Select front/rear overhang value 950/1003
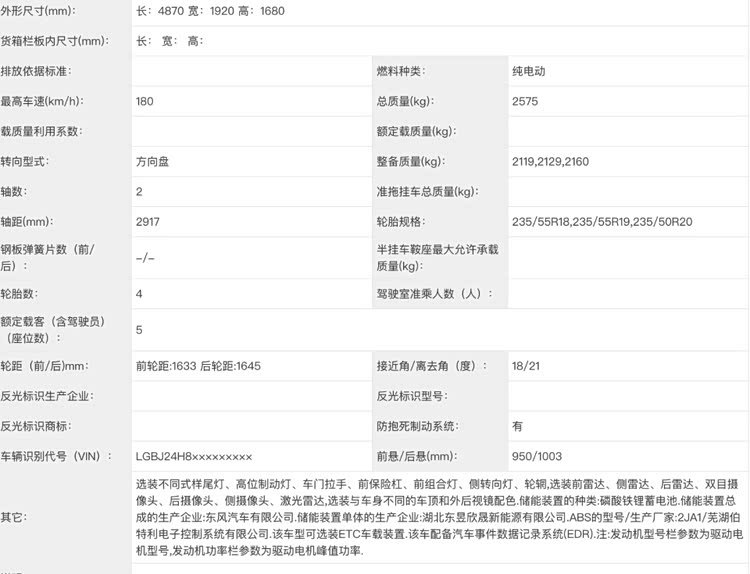The height and width of the screenshot is (574, 750). [x=537, y=456]
